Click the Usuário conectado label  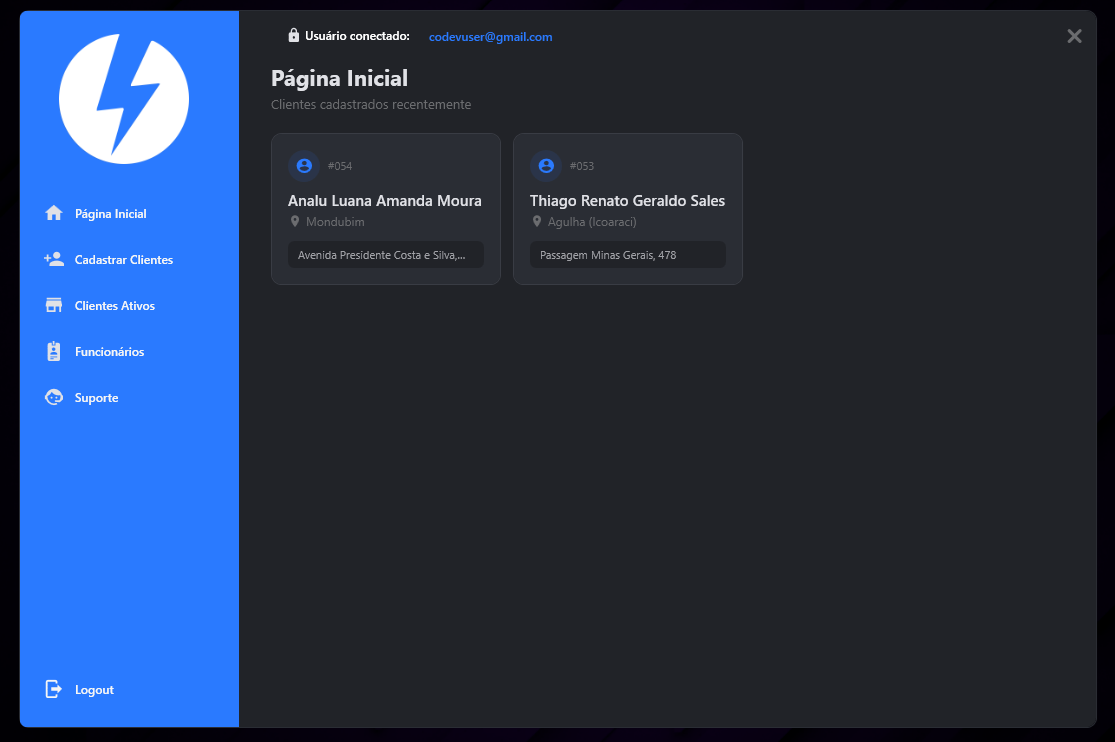pos(358,36)
